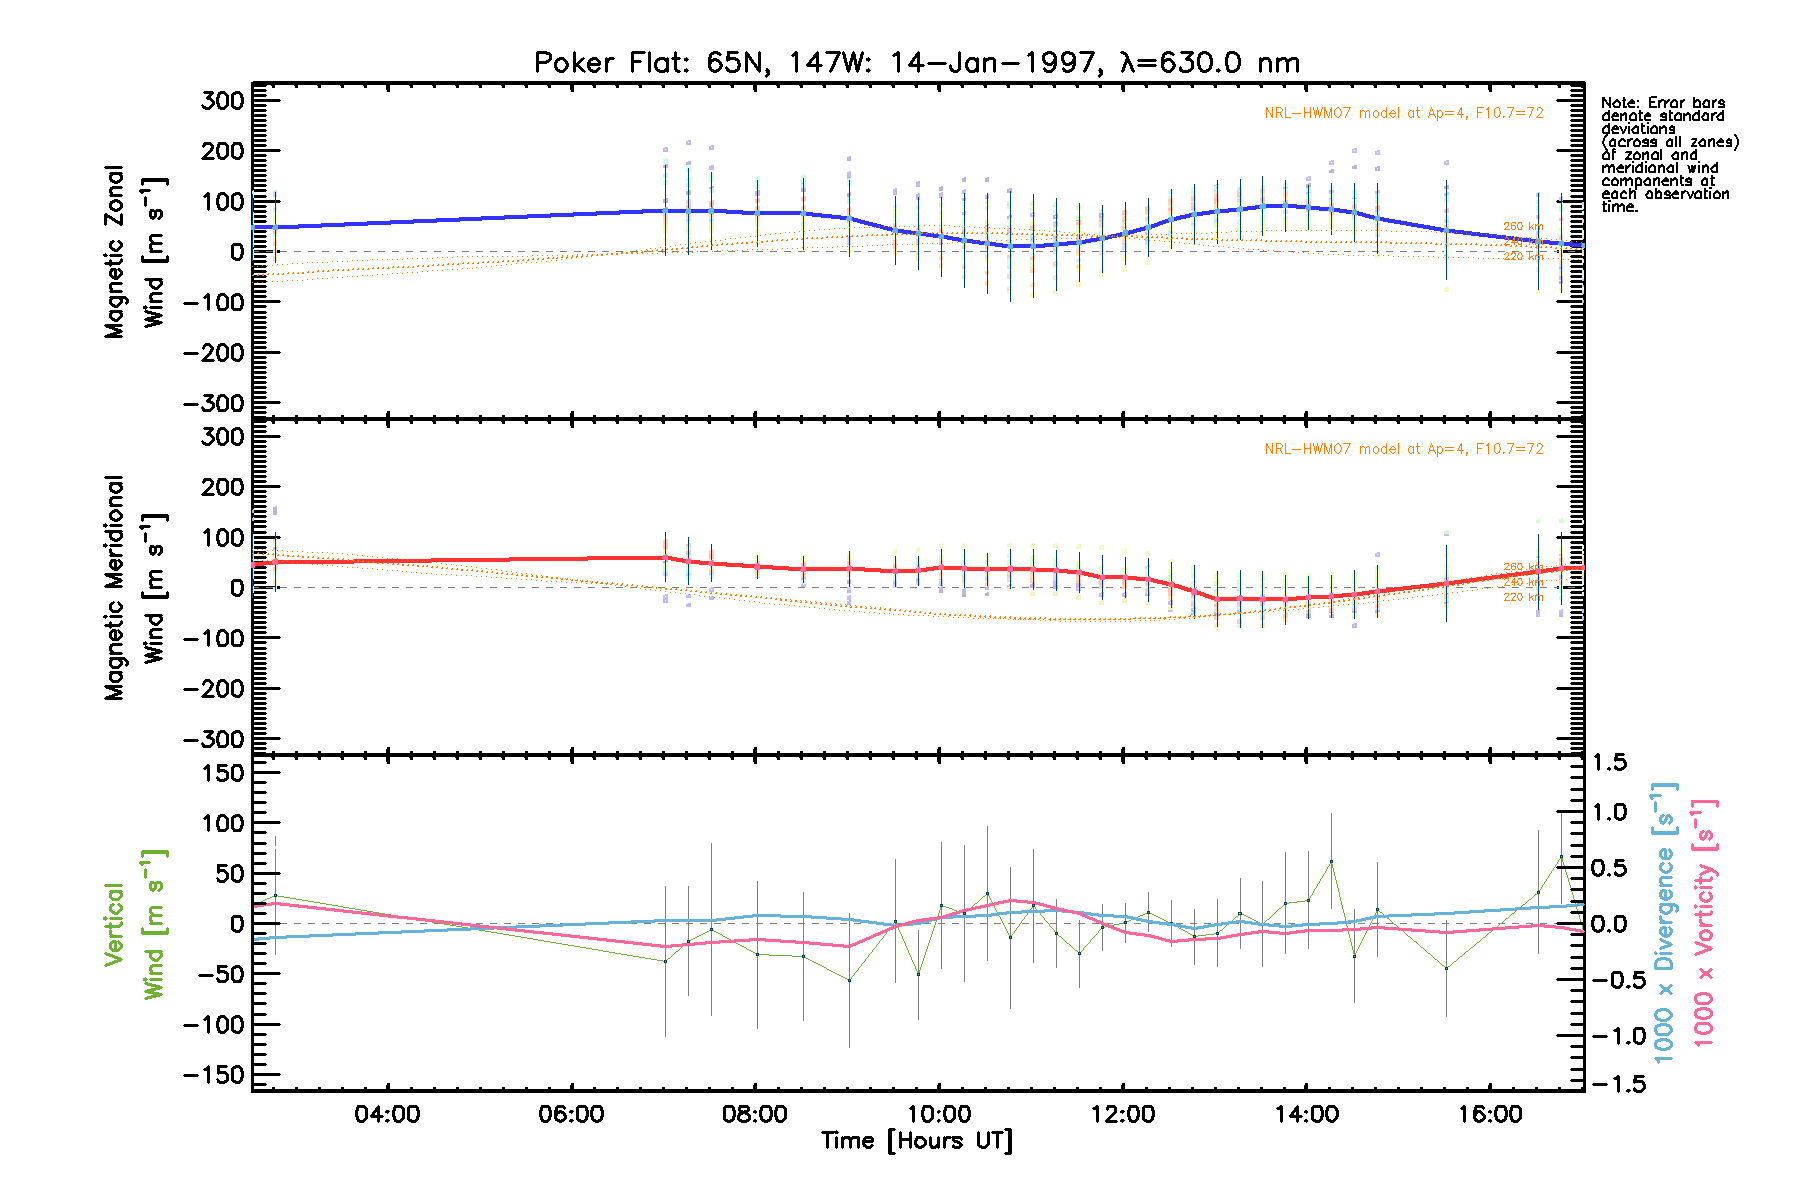Click the blue "1000 x Divergence" axis label
The height and width of the screenshot is (1200, 1800).
[x=1664, y=922]
